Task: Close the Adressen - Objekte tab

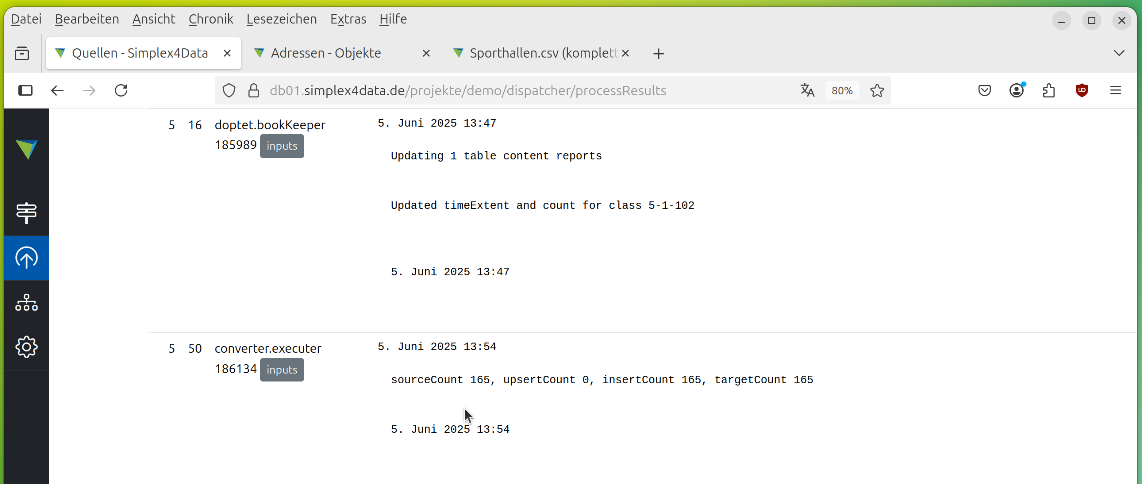Action: [427, 53]
